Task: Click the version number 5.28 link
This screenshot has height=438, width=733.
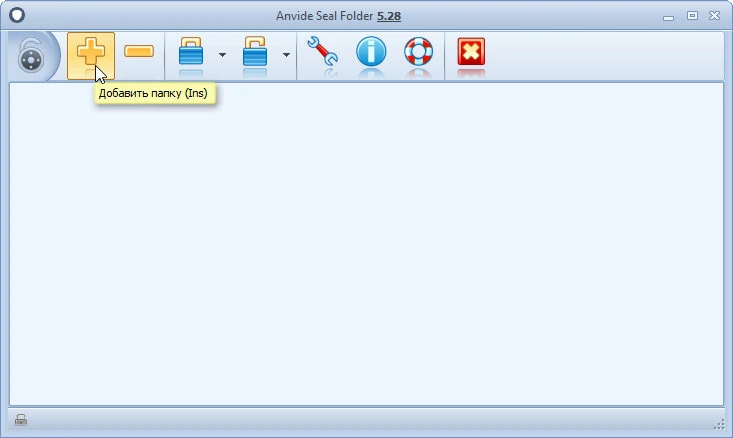Action: 389,16
